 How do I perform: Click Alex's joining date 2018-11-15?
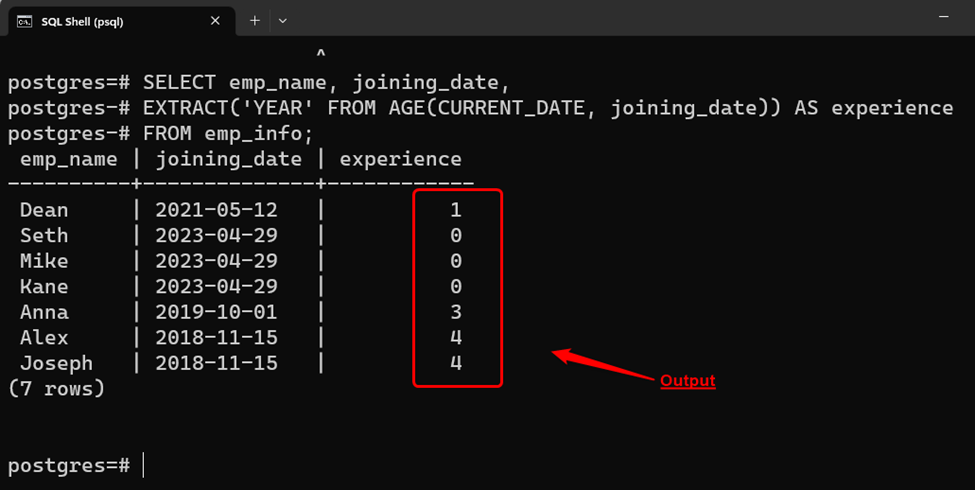216,338
